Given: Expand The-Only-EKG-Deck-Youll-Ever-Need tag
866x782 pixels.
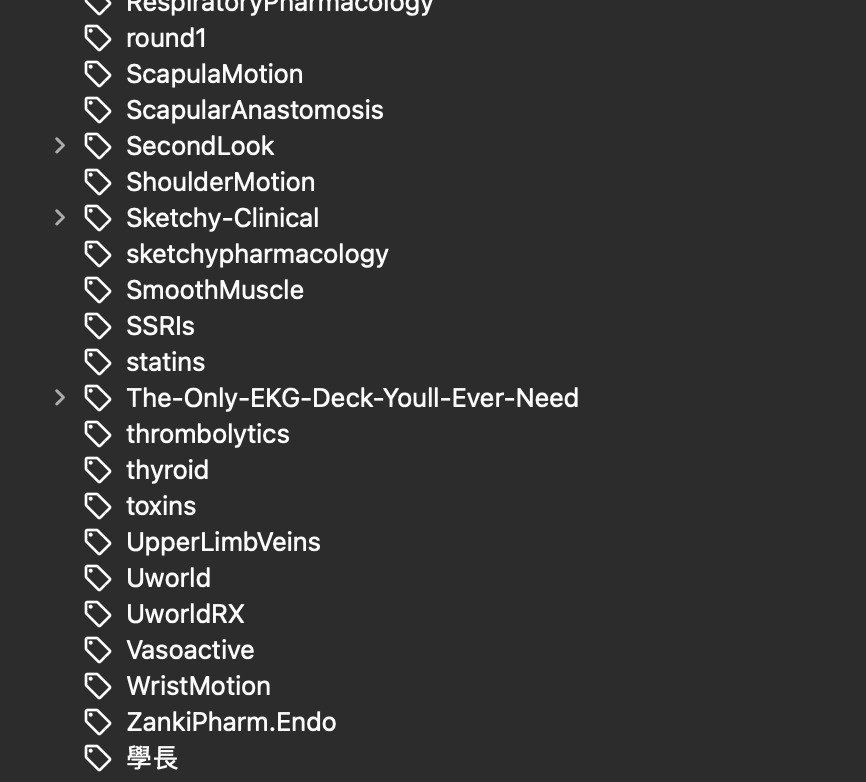Looking at the screenshot, I should pos(60,398).
